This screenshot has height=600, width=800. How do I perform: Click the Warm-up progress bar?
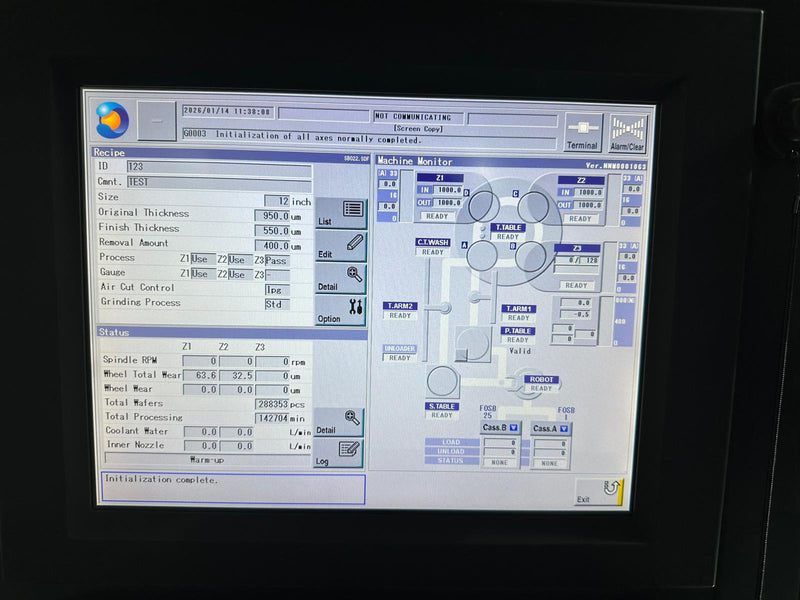[x=208, y=460]
